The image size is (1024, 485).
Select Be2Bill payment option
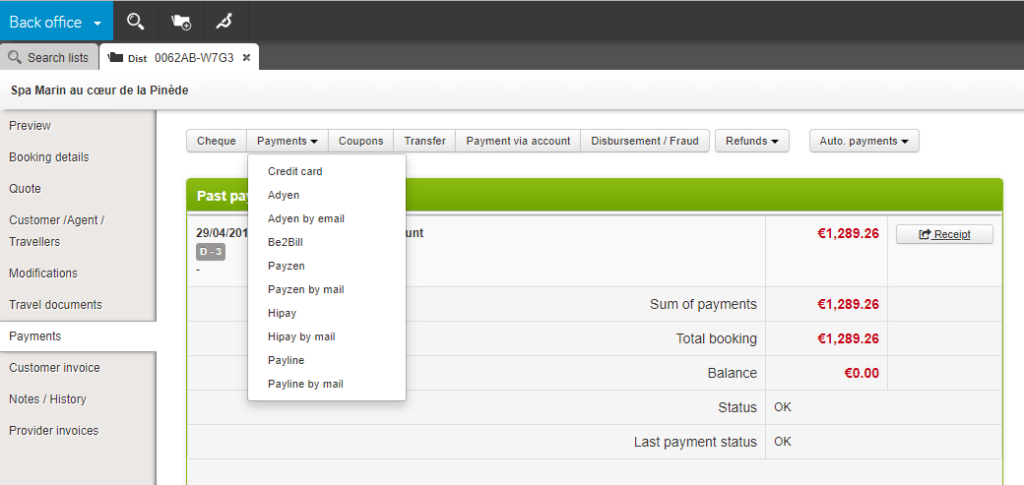(286, 242)
